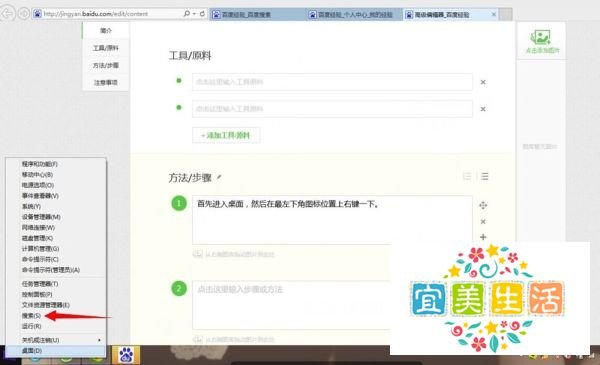
Task: Jump to 注意事项 in the sidebar
Action: [106, 82]
